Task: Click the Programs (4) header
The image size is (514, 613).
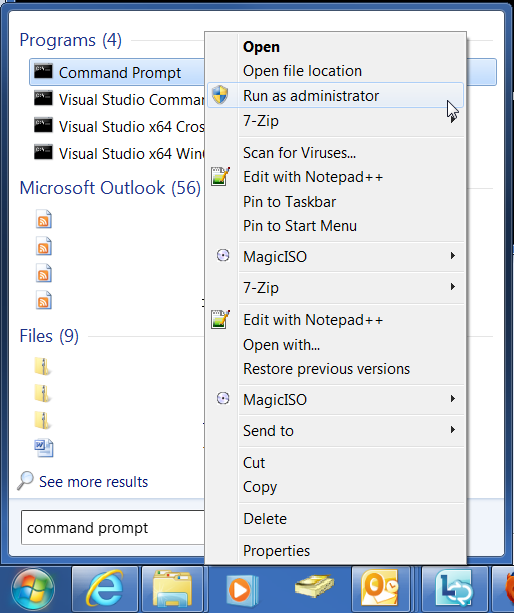Action: click(x=70, y=40)
